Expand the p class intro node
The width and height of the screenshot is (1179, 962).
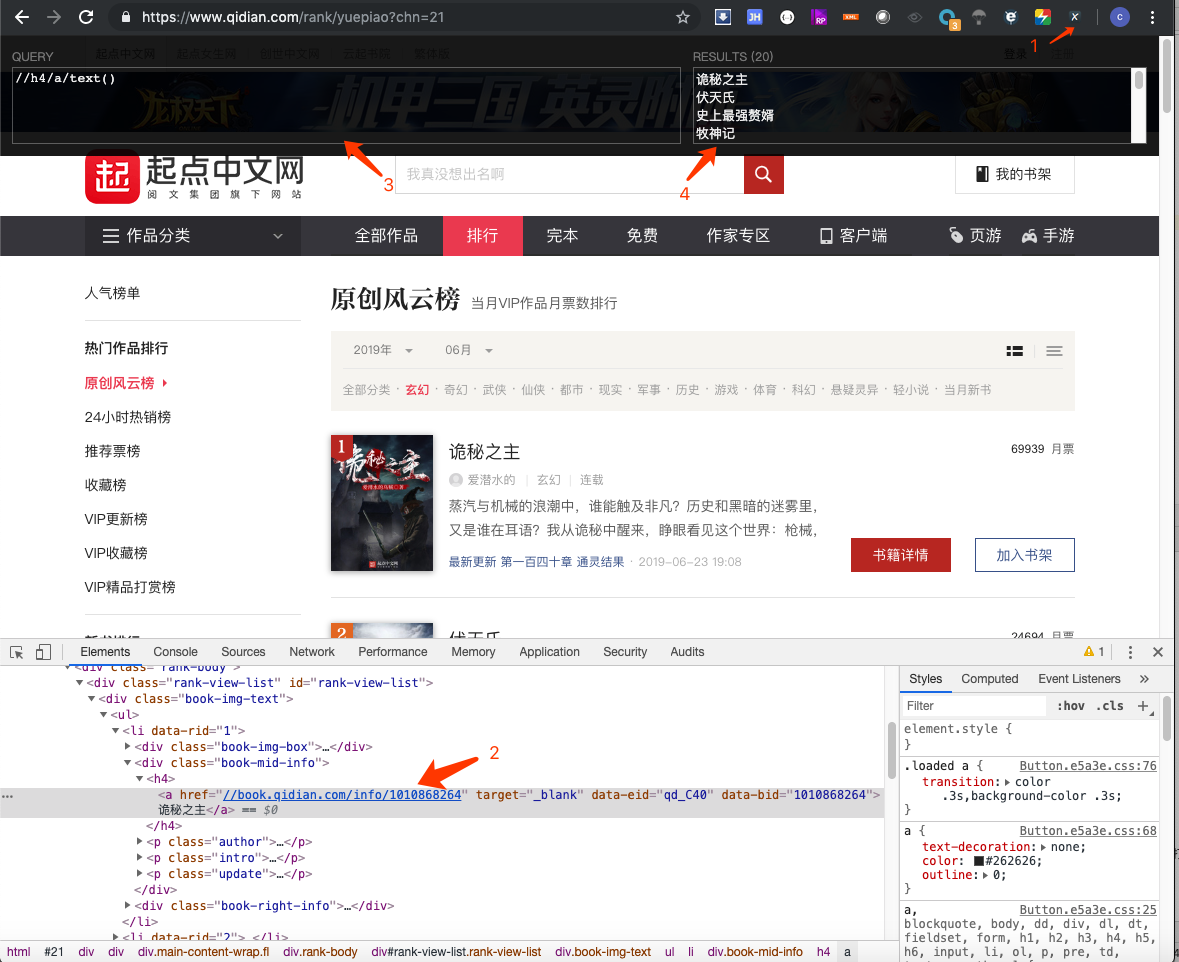(140, 857)
